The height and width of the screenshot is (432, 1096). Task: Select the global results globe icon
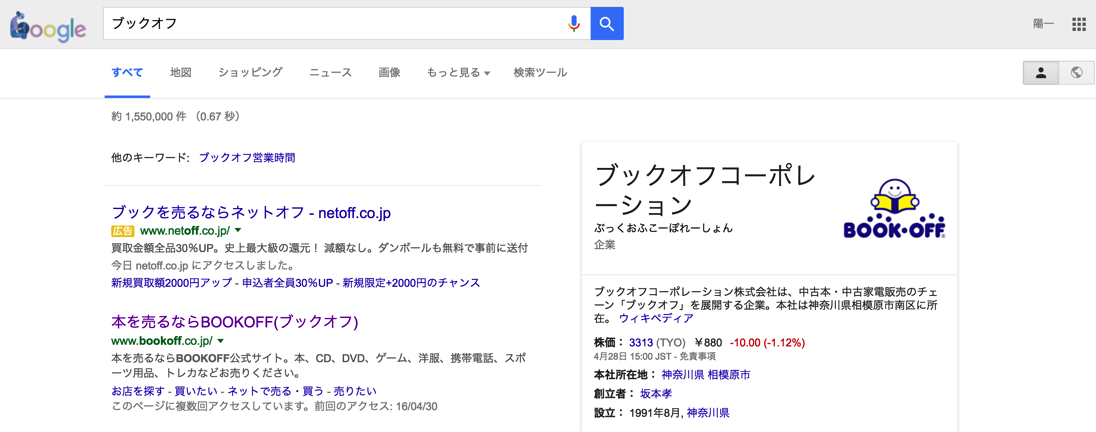point(1076,73)
